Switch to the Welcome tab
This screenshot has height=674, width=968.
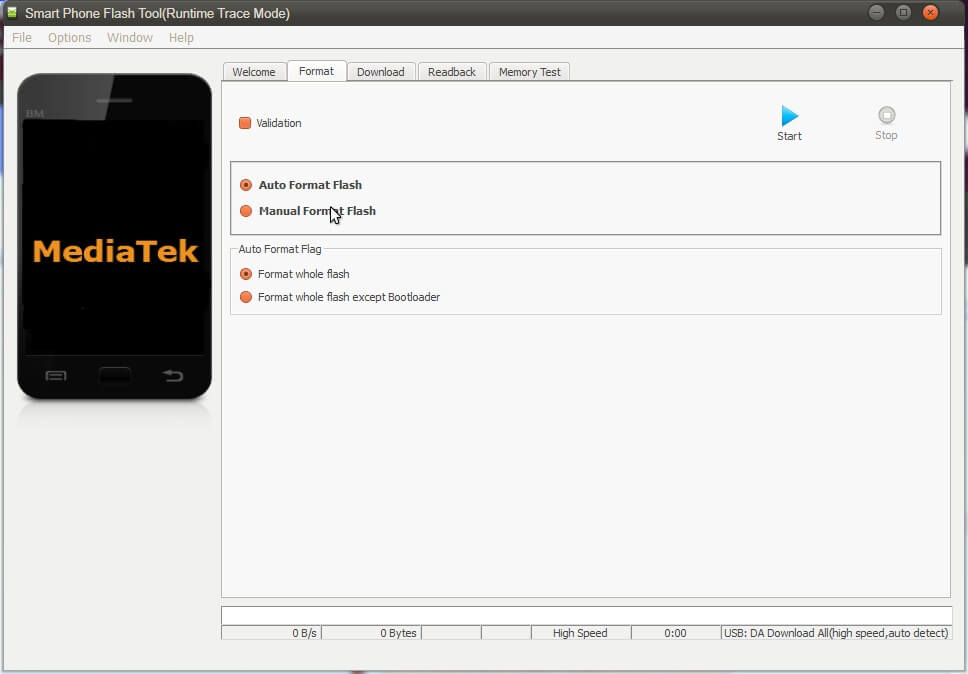pos(254,72)
